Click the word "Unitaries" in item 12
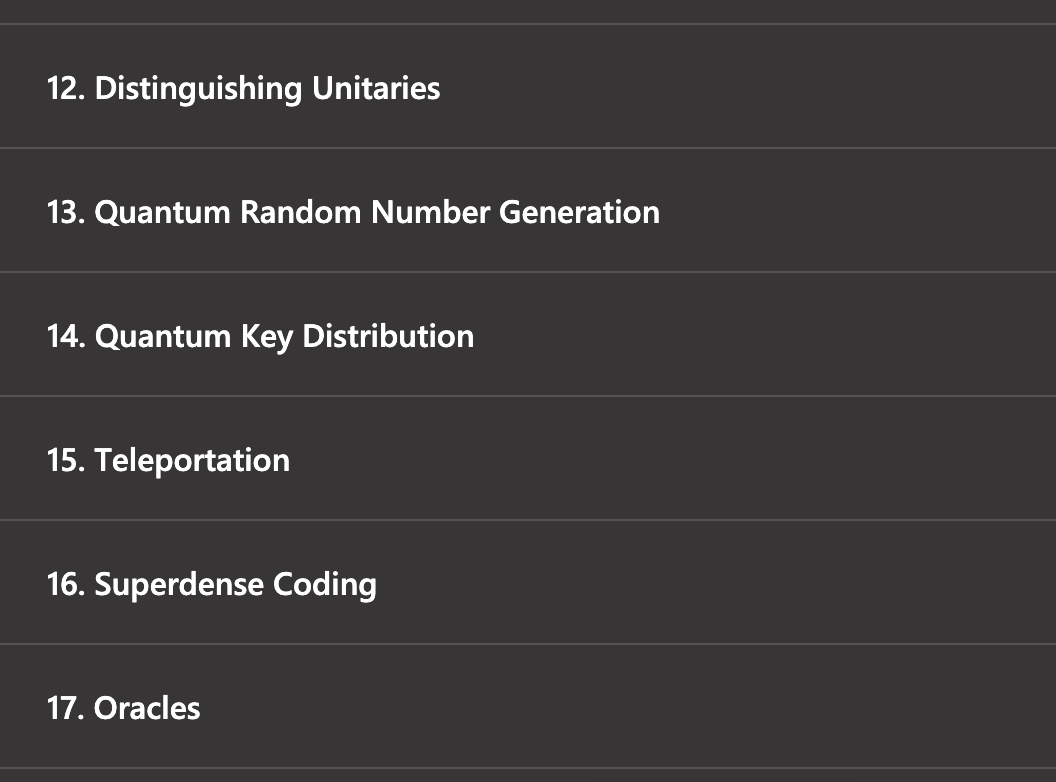 376,88
